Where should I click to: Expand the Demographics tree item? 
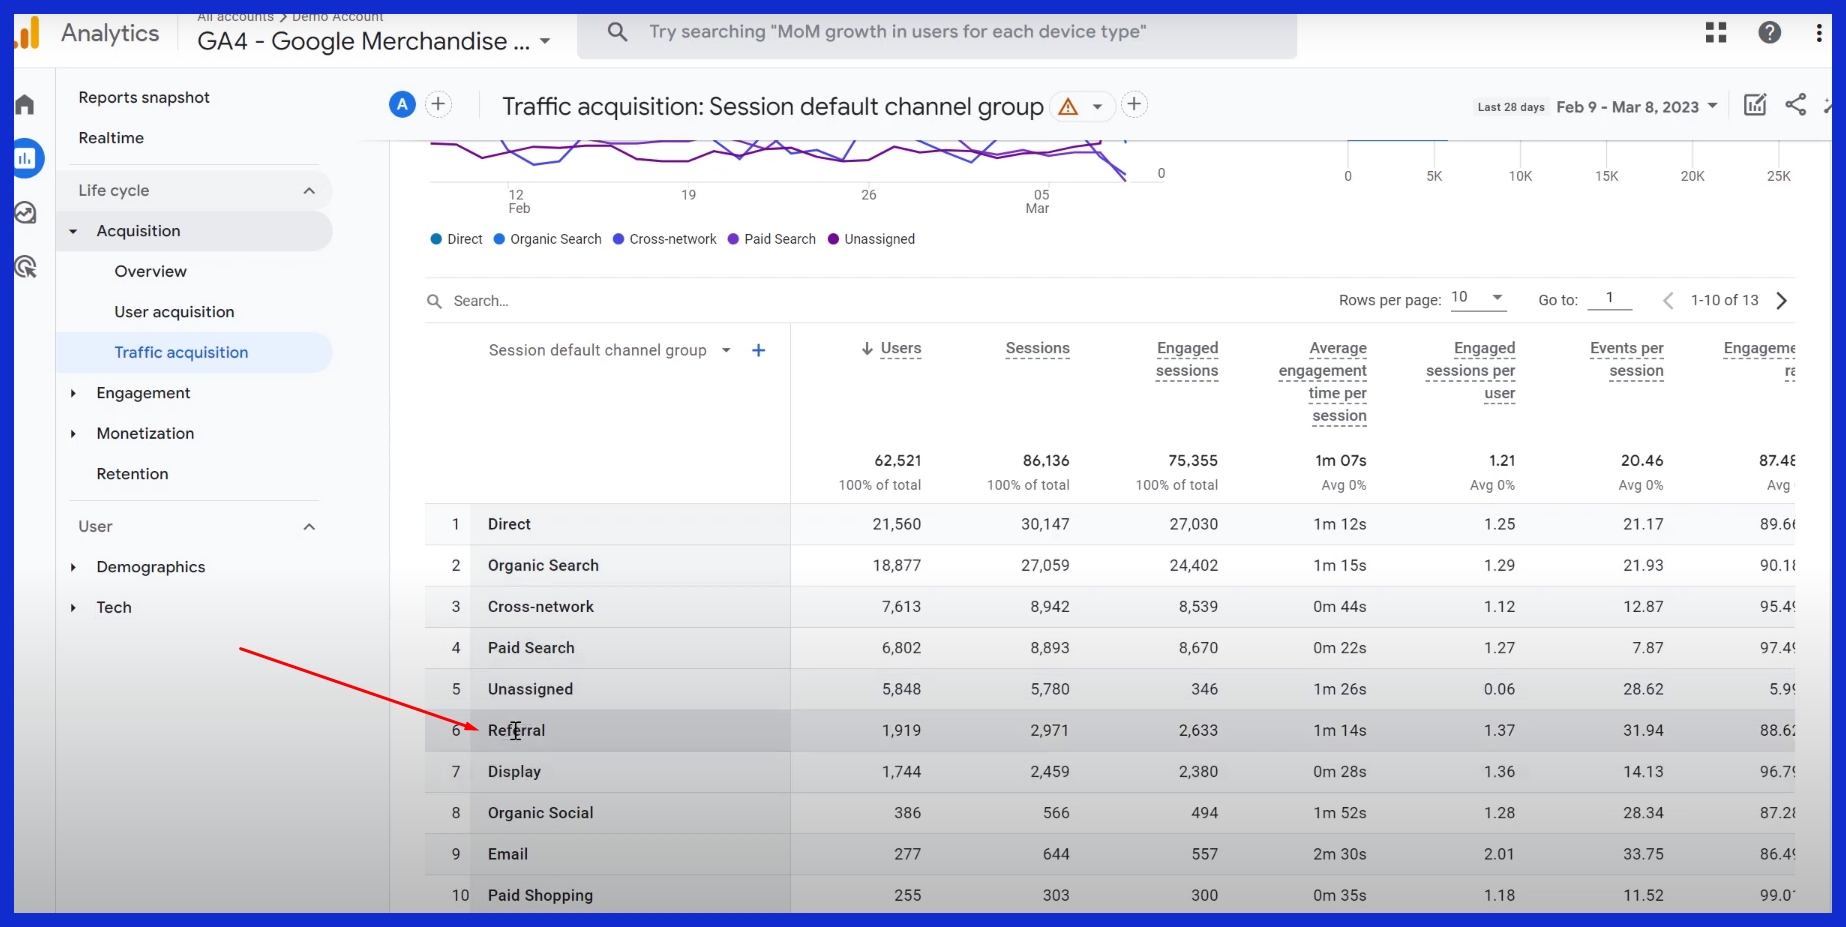(73, 567)
